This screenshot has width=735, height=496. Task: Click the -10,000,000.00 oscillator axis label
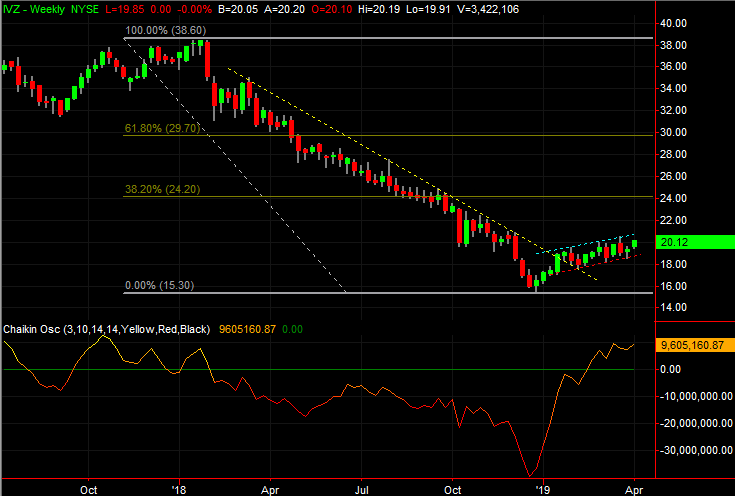click(x=696, y=397)
